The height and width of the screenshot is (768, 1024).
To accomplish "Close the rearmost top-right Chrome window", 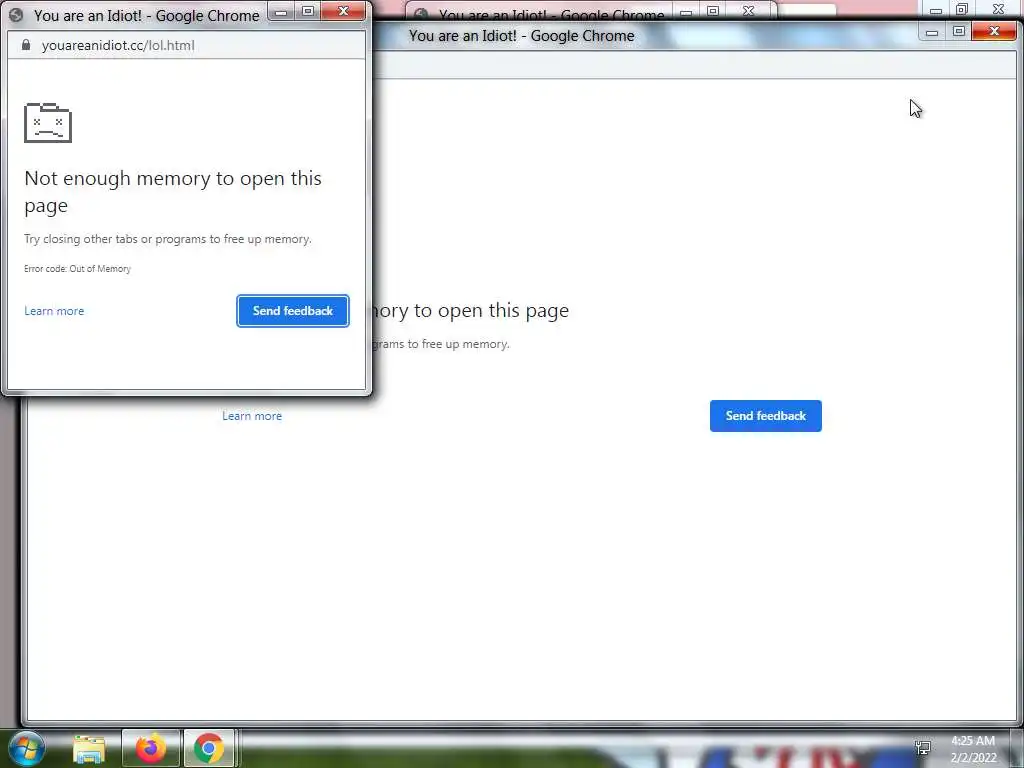I will (998, 9).
